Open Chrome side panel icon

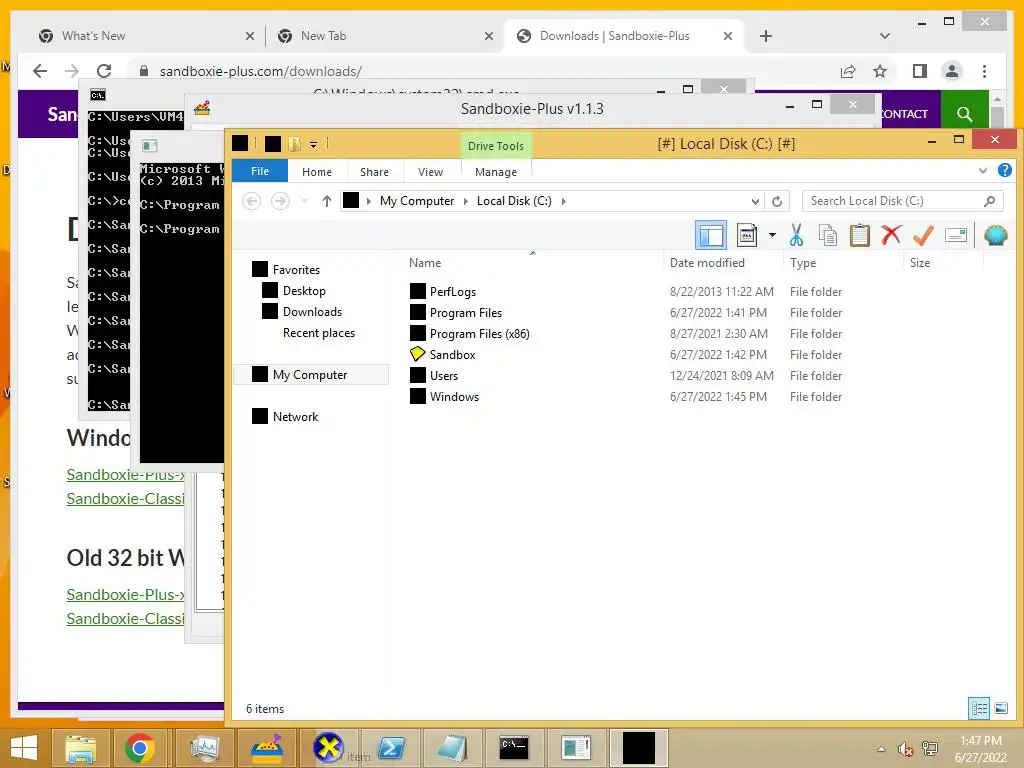tap(920, 71)
